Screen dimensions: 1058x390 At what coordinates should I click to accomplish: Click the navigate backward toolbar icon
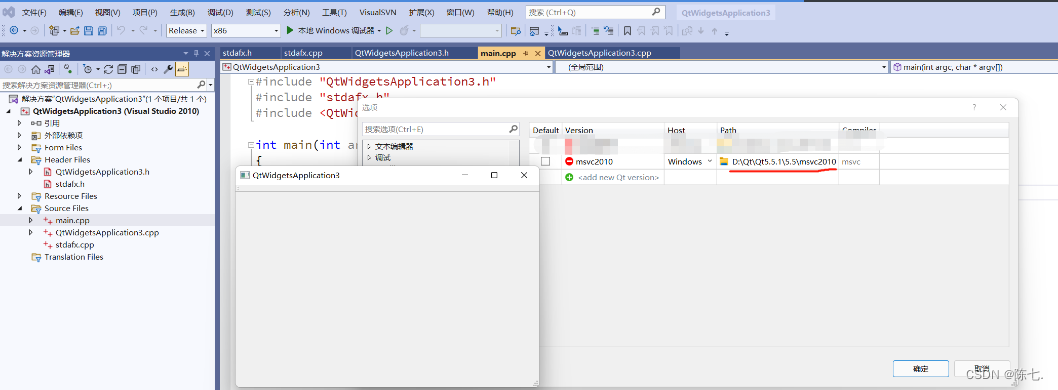click(x=14, y=30)
